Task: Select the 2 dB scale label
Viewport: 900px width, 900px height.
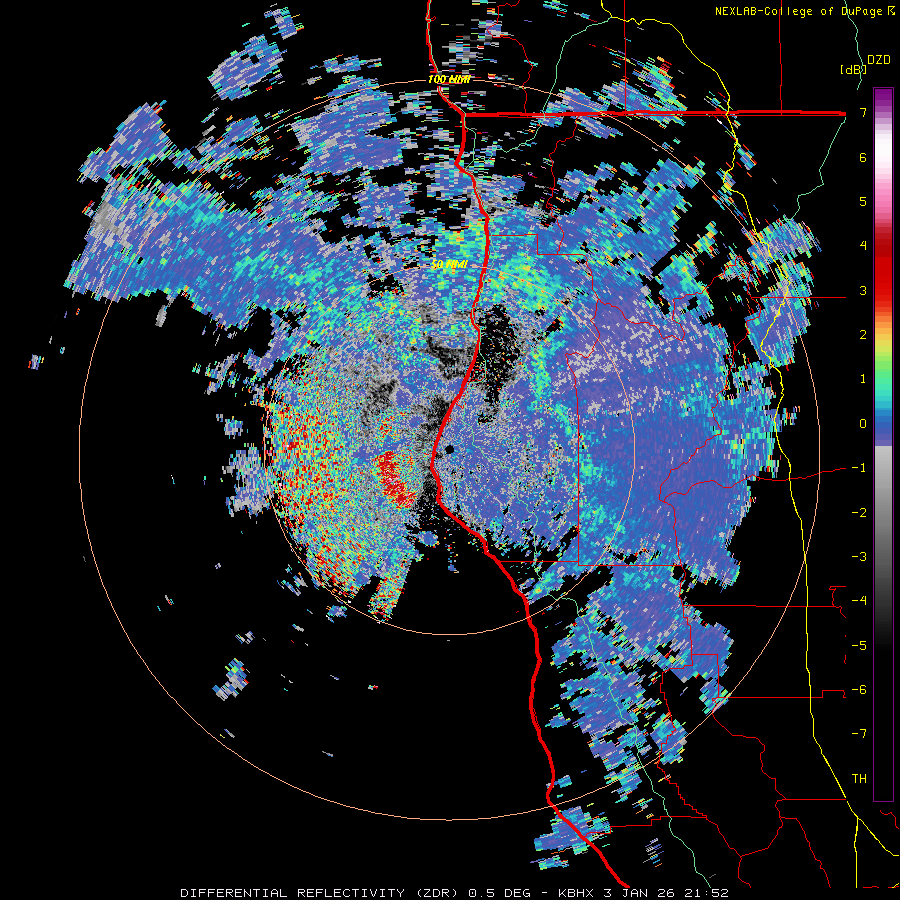Action: tap(863, 335)
